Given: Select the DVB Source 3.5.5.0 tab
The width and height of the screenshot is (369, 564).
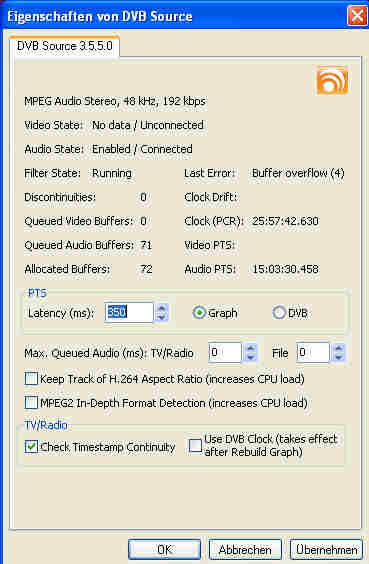Looking at the screenshot, I should coord(64,46).
